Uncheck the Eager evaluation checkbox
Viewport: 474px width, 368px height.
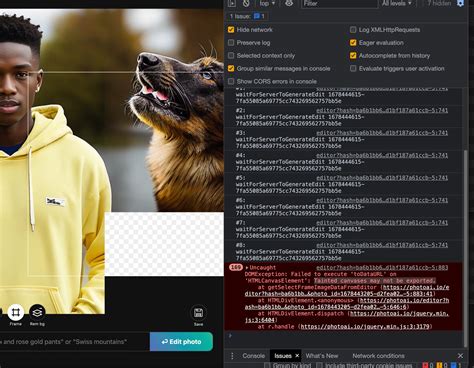tap(353, 43)
